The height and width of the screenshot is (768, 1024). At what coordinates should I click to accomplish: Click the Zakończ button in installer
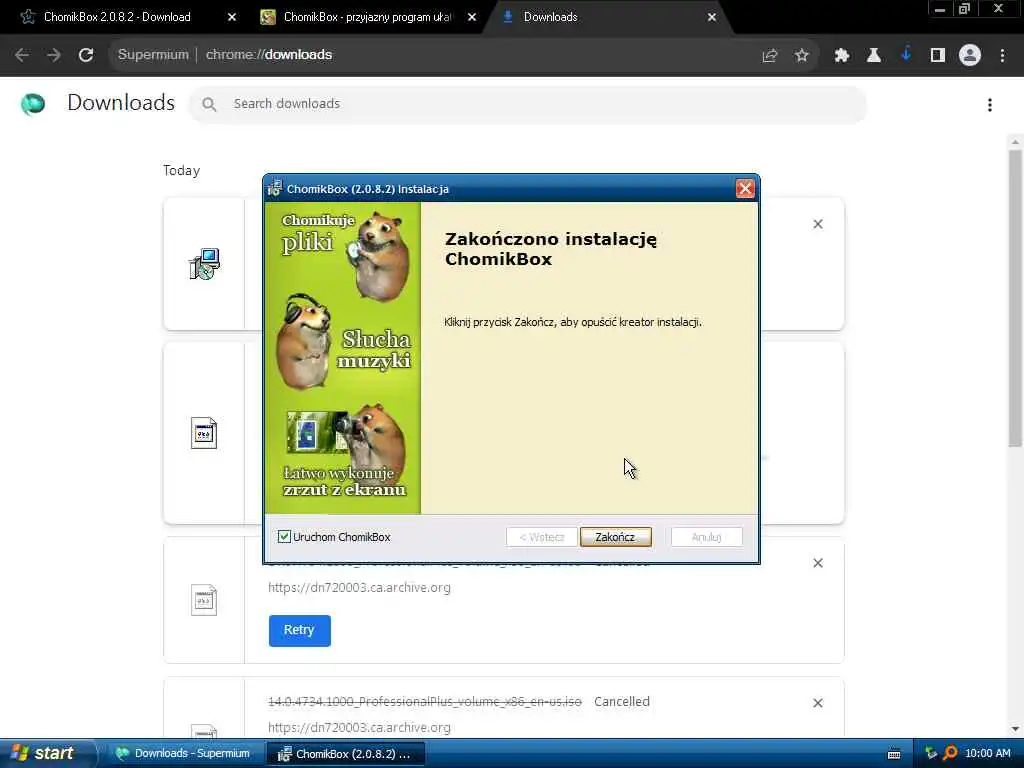[x=615, y=537]
